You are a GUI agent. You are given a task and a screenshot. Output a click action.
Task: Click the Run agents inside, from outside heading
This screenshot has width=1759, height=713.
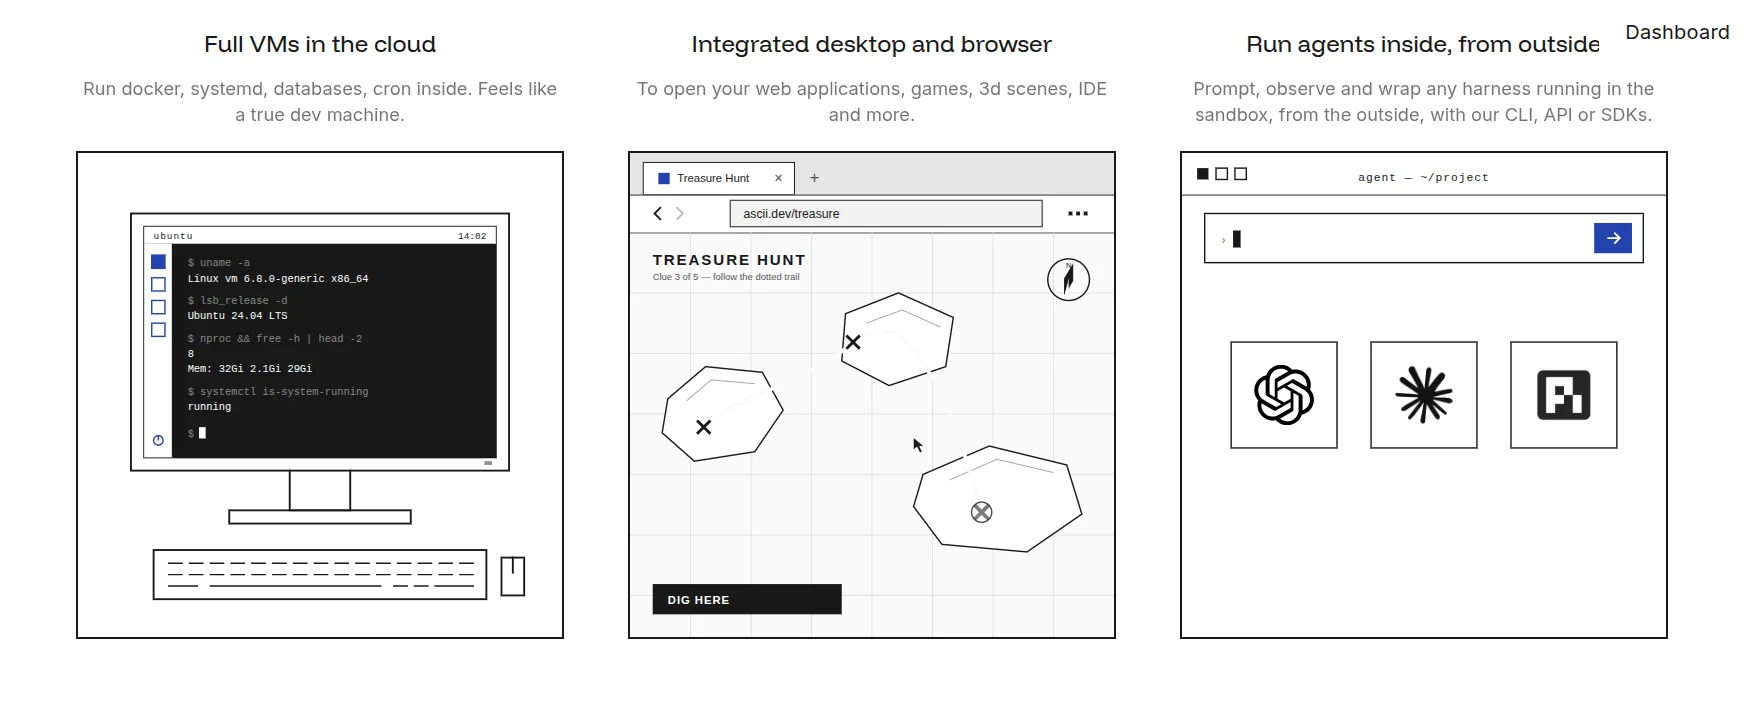coord(1423,44)
